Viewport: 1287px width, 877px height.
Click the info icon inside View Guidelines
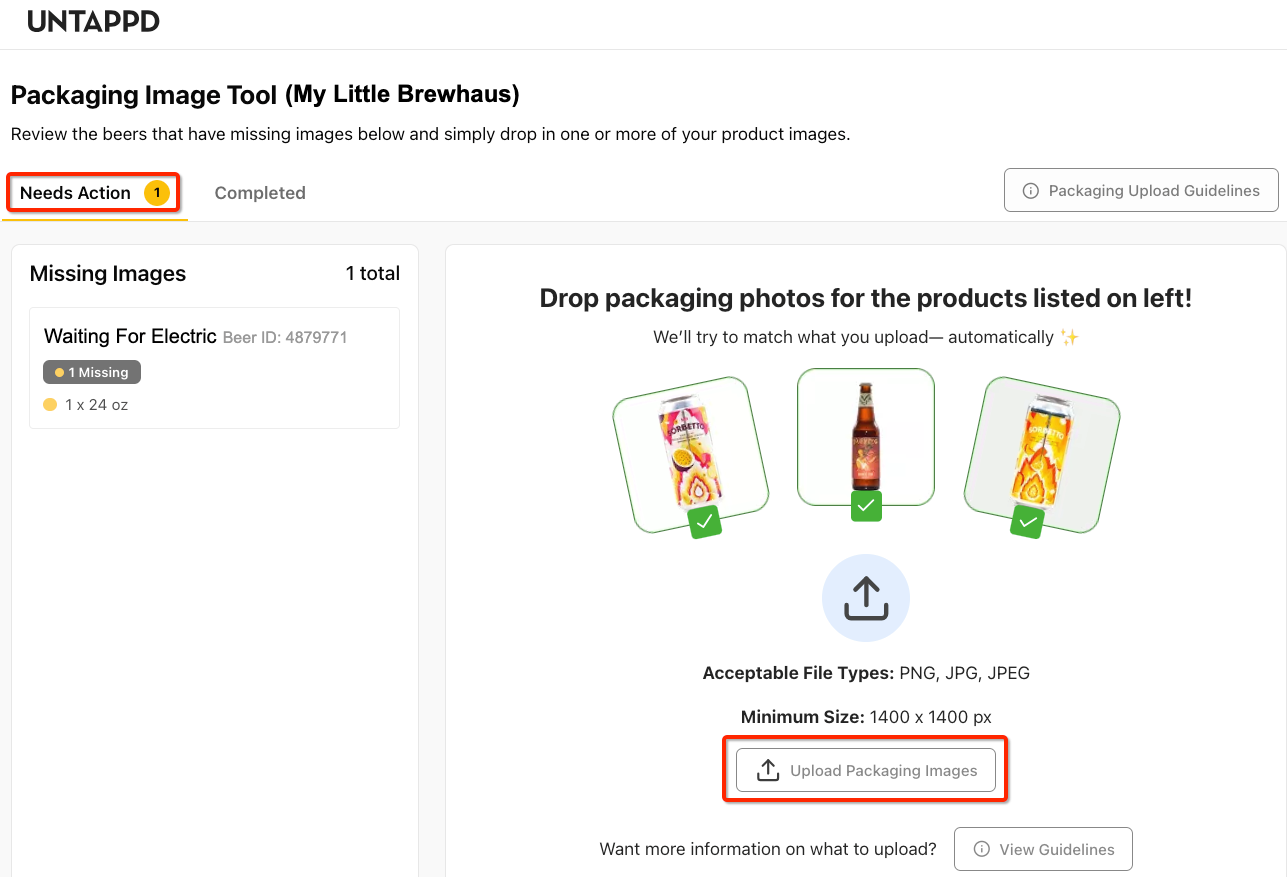(980, 849)
